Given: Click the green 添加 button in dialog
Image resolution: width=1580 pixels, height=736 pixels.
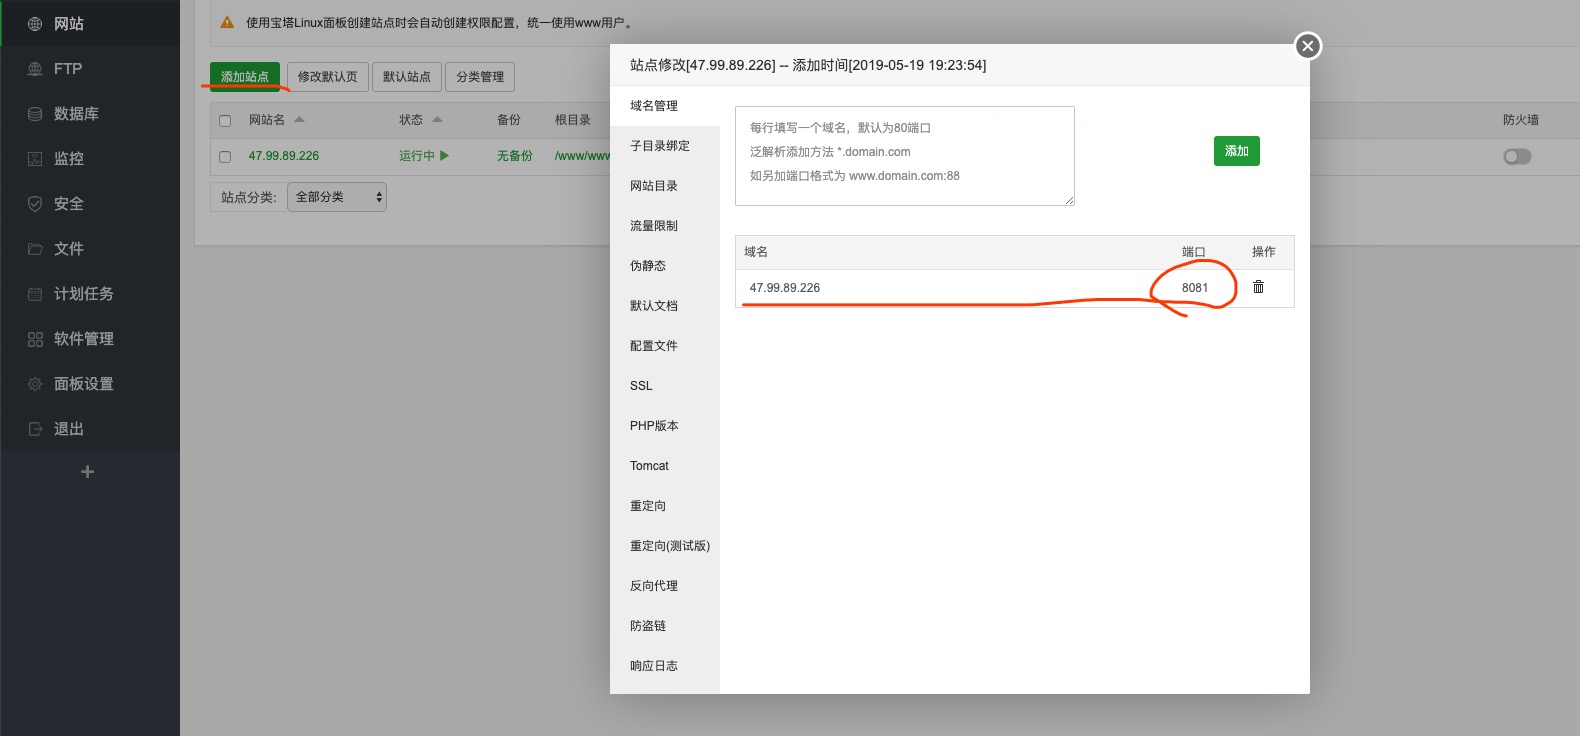Looking at the screenshot, I should [1237, 151].
